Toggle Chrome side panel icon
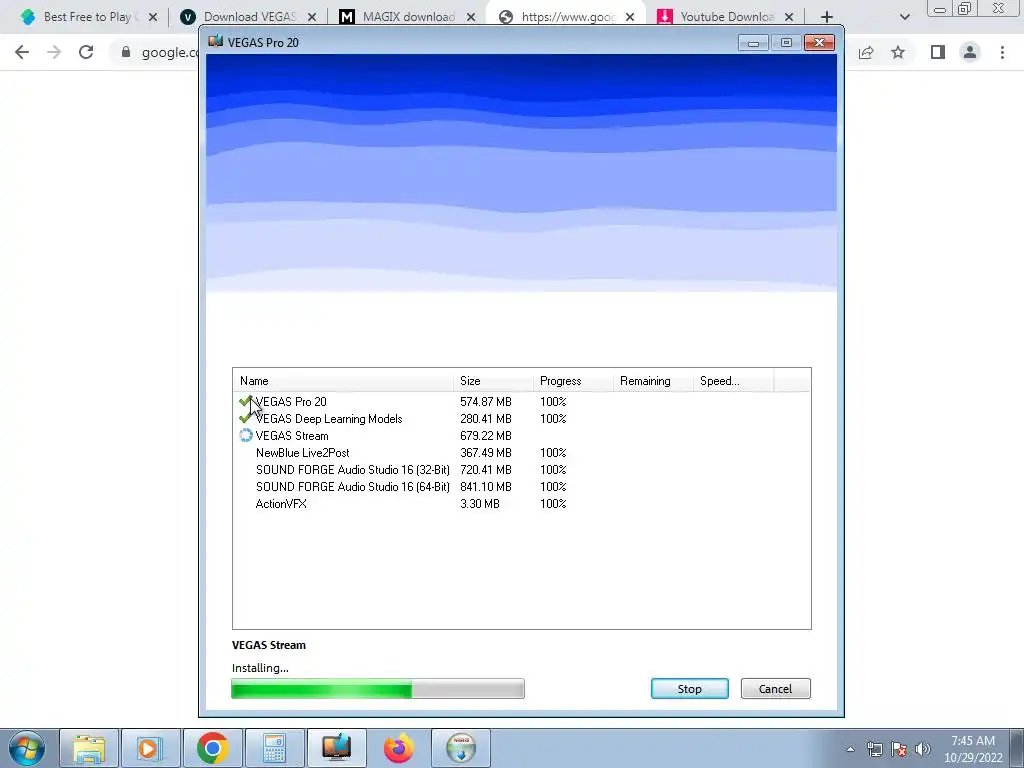Image resolution: width=1024 pixels, height=768 pixels. [x=938, y=52]
